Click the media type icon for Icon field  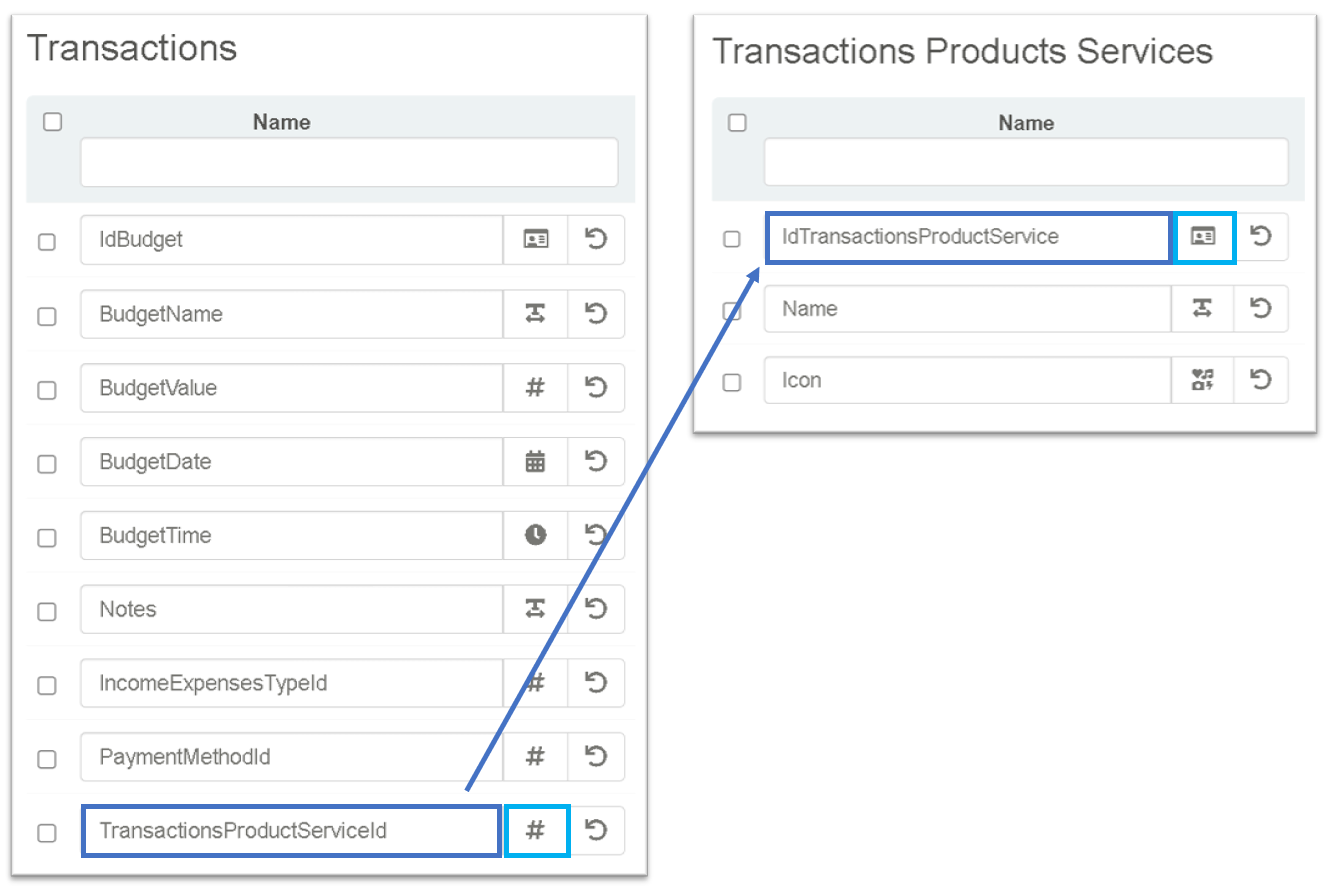(1201, 380)
